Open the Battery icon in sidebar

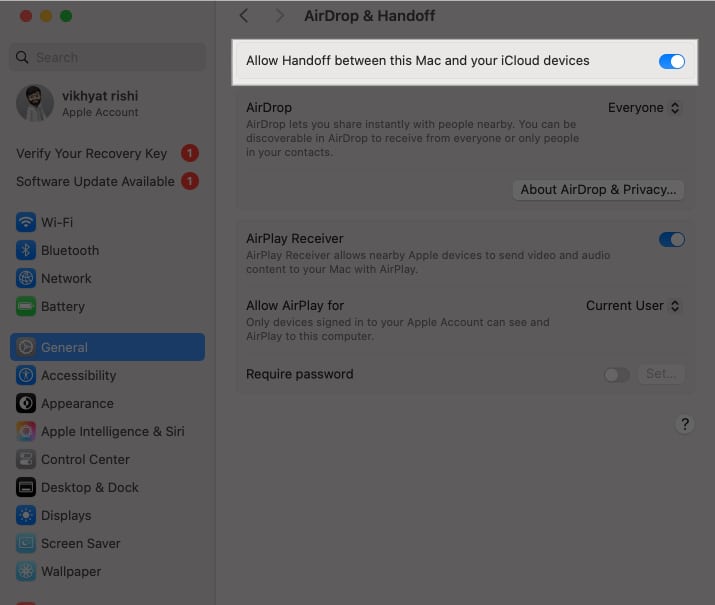(26, 306)
